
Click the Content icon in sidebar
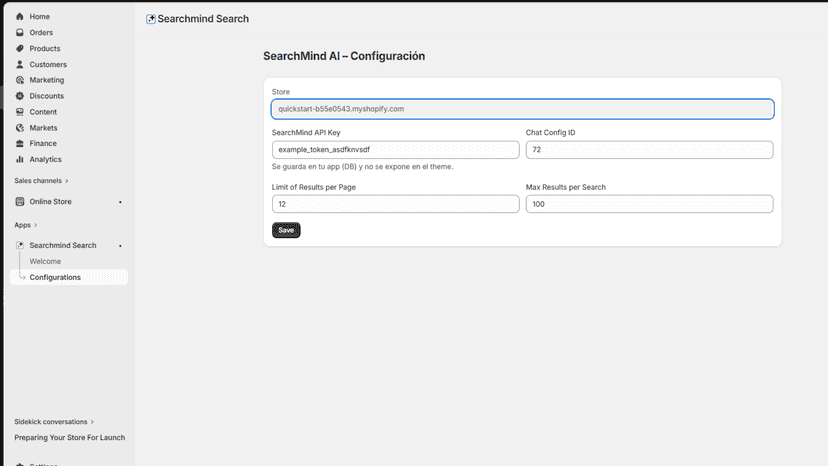(x=20, y=111)
